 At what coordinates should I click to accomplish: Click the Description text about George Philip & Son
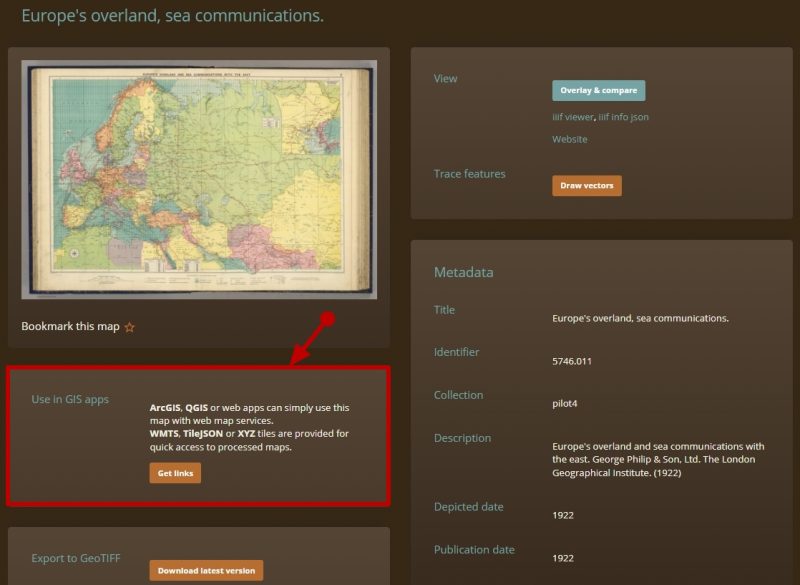658,460
